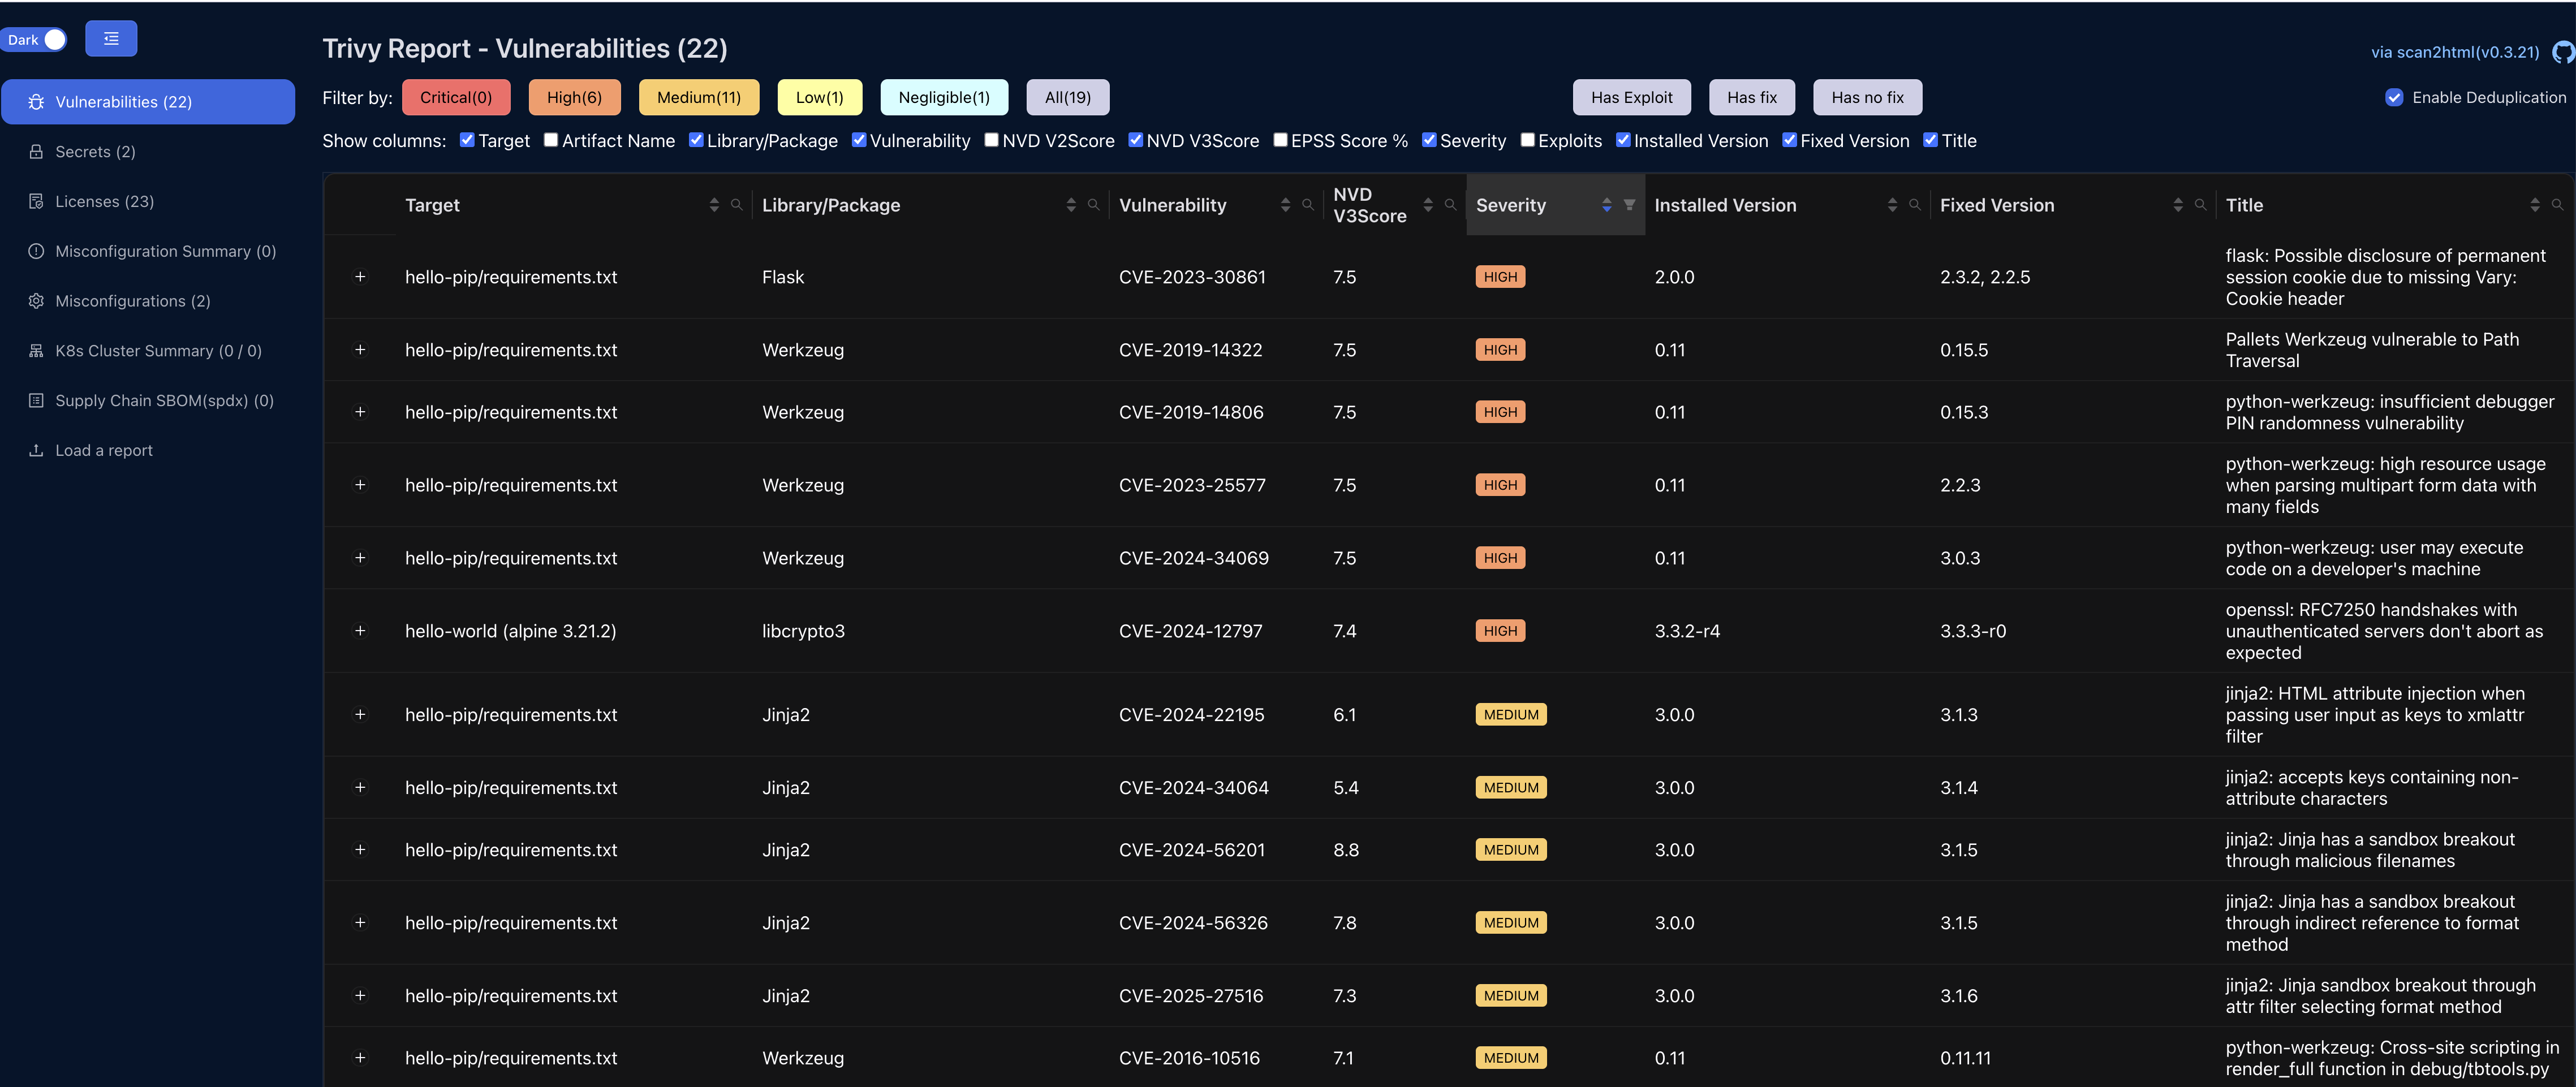The image size is (2576, 1087).
Task: Filter by pale yellow Low(1) chip
Action: click(819, 98)
